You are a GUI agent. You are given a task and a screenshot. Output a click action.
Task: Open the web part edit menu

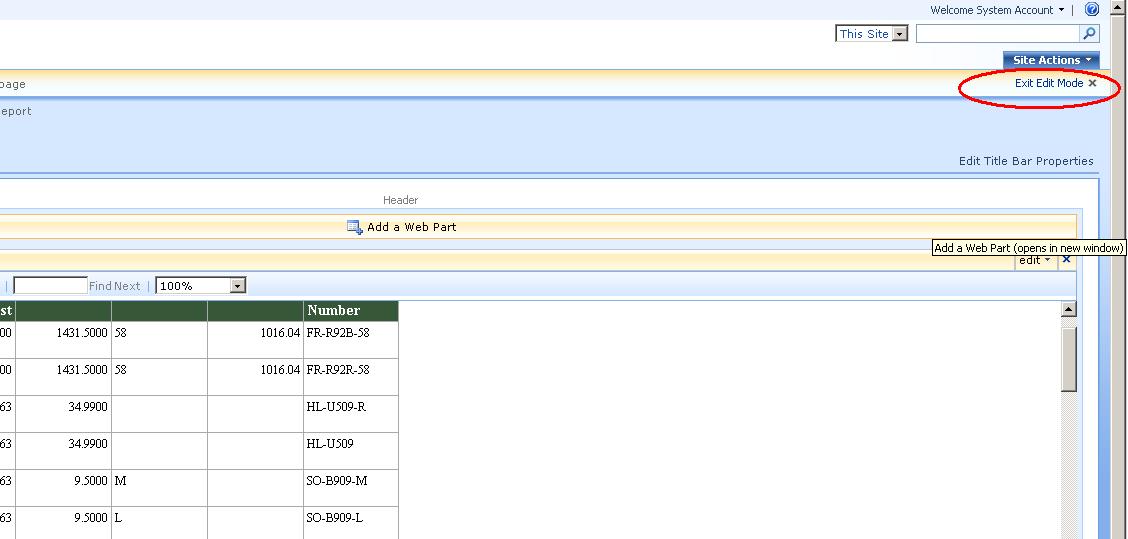click(x=1035, y=261)
